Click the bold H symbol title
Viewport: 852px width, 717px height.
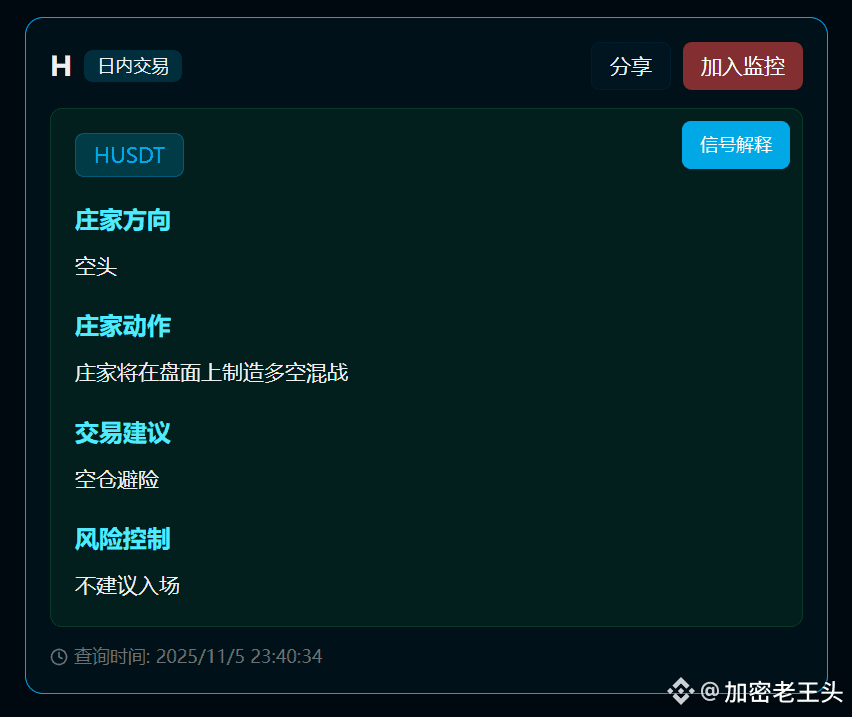pos(61,66)
